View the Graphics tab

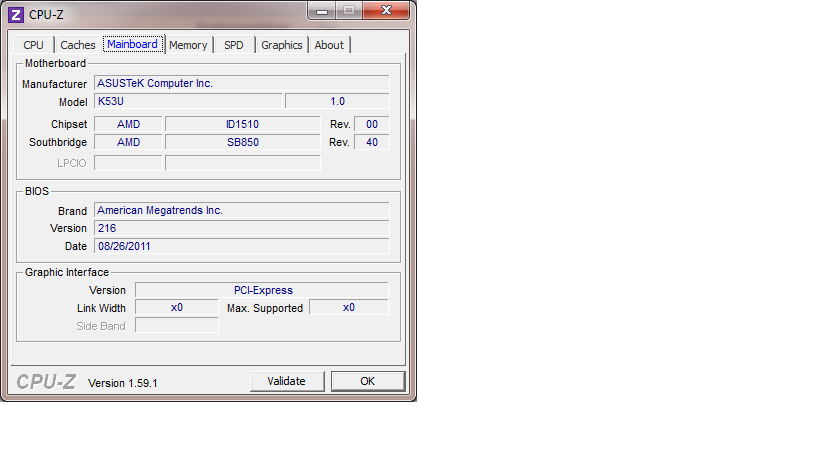click(x=282, y=45)
